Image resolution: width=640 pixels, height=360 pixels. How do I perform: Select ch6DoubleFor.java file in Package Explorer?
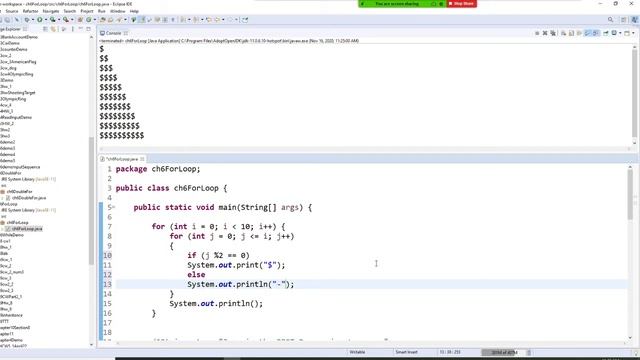pyautogui.click(x=29, y=198)
